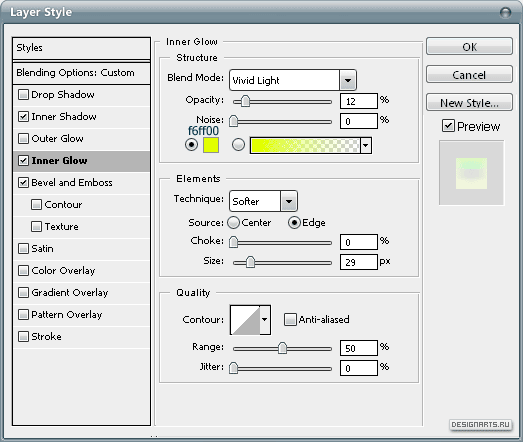Click the Range value field
The image size is (523, 442).
(359, 348)
